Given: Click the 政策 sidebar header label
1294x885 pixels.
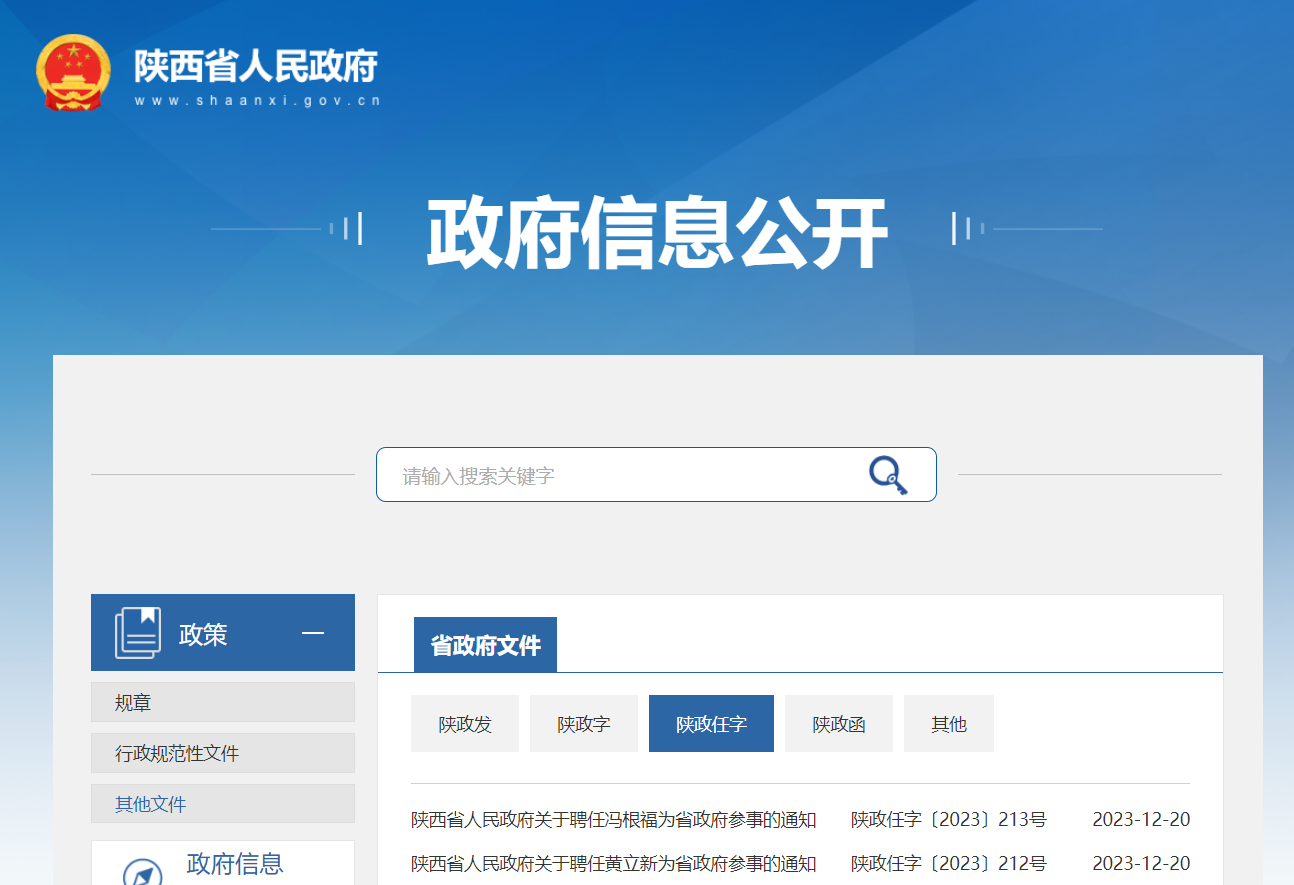Looking at the screenshot, I should coord(203,634).
